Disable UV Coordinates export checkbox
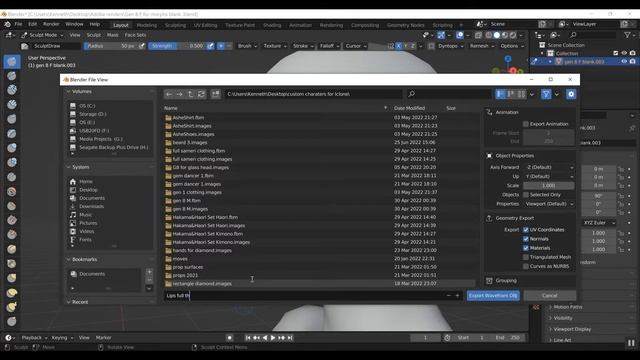 pos(526,230)
